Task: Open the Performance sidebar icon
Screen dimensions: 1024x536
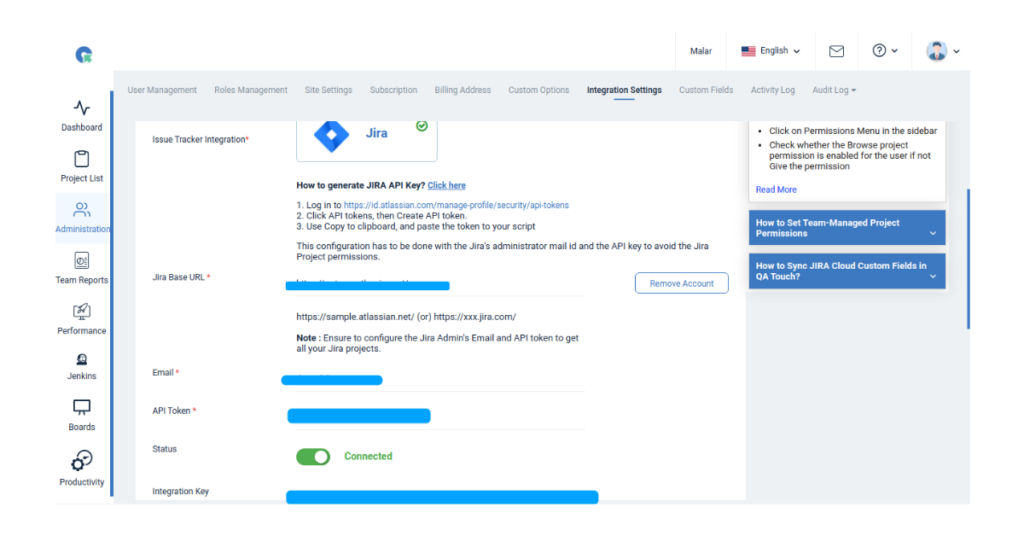Action: (81, 312)
